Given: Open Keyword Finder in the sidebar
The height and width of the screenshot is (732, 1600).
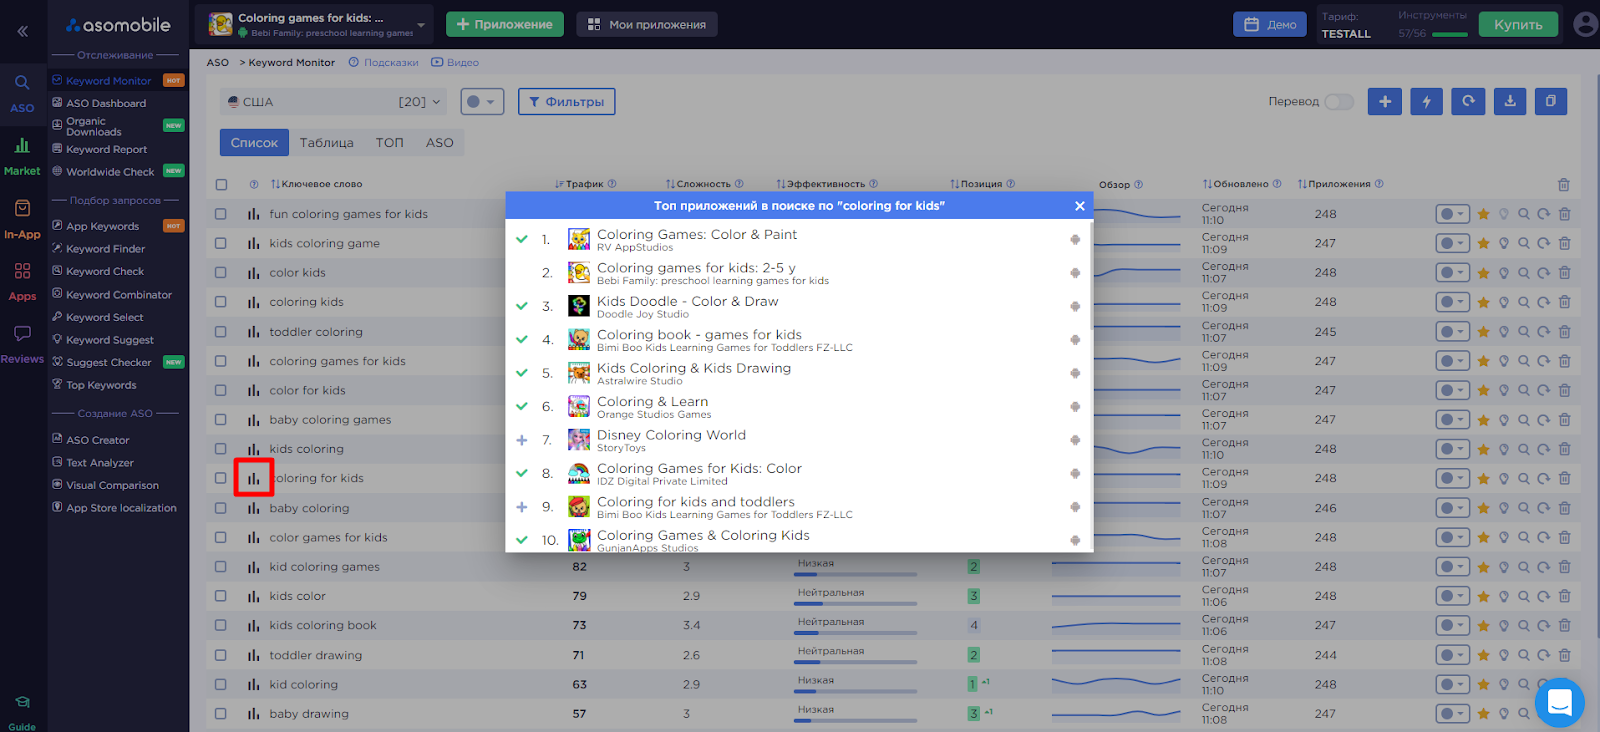Looking at the screenshot, I should coord(105,249).
